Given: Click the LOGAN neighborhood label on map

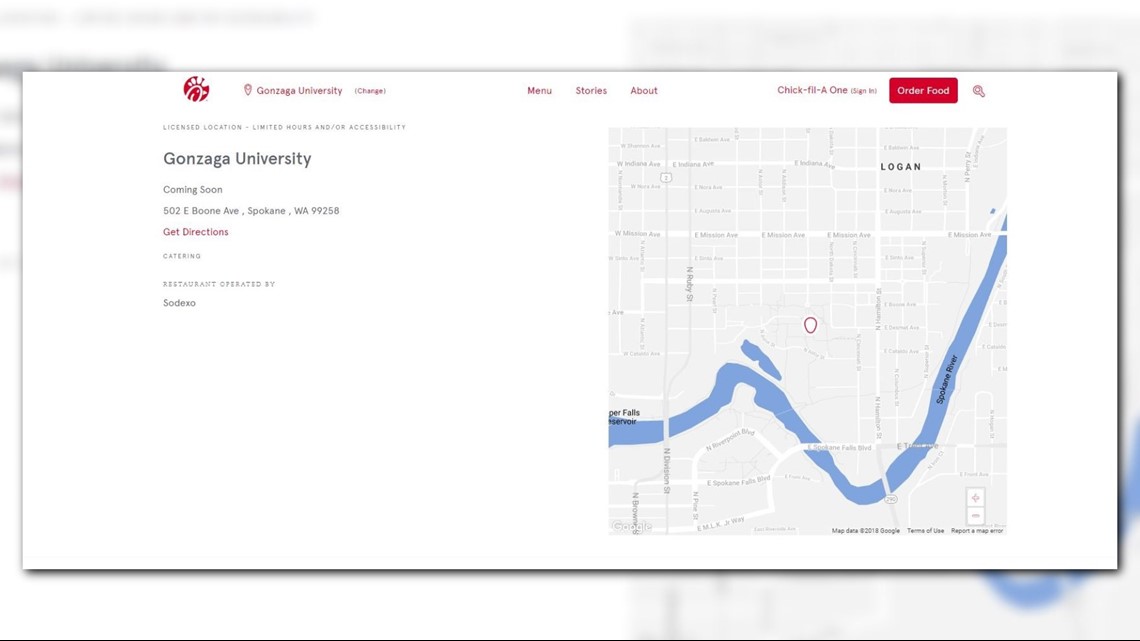Looking at the screenshot, I should click(901, 166).
